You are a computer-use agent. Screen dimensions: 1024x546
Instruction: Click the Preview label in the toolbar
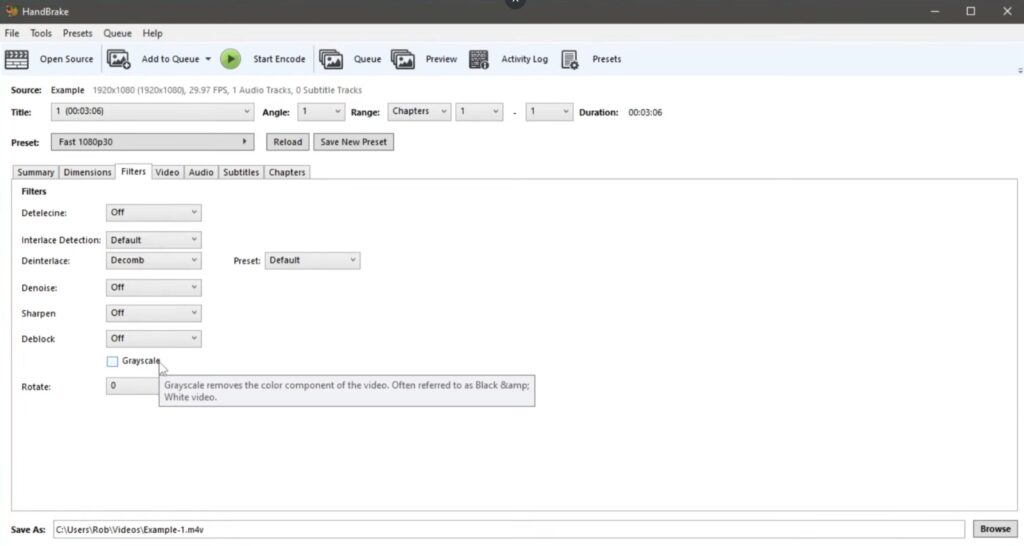coord(441,59)
